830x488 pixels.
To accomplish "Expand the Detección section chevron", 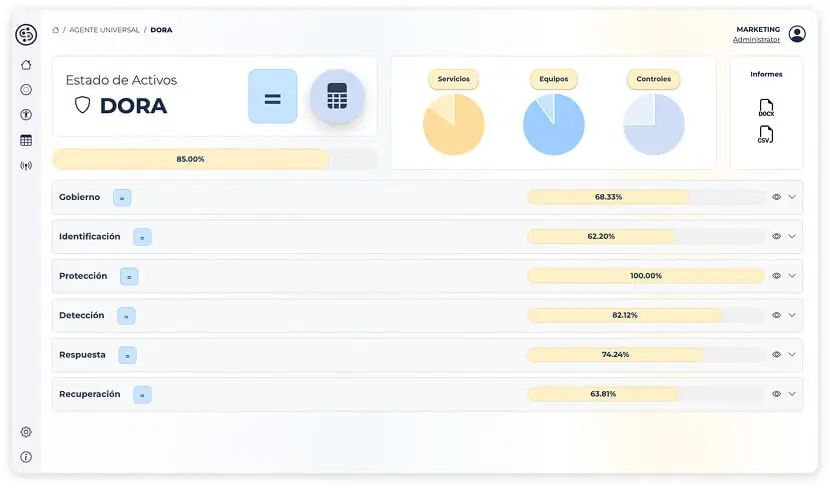I will coord(792,315).
